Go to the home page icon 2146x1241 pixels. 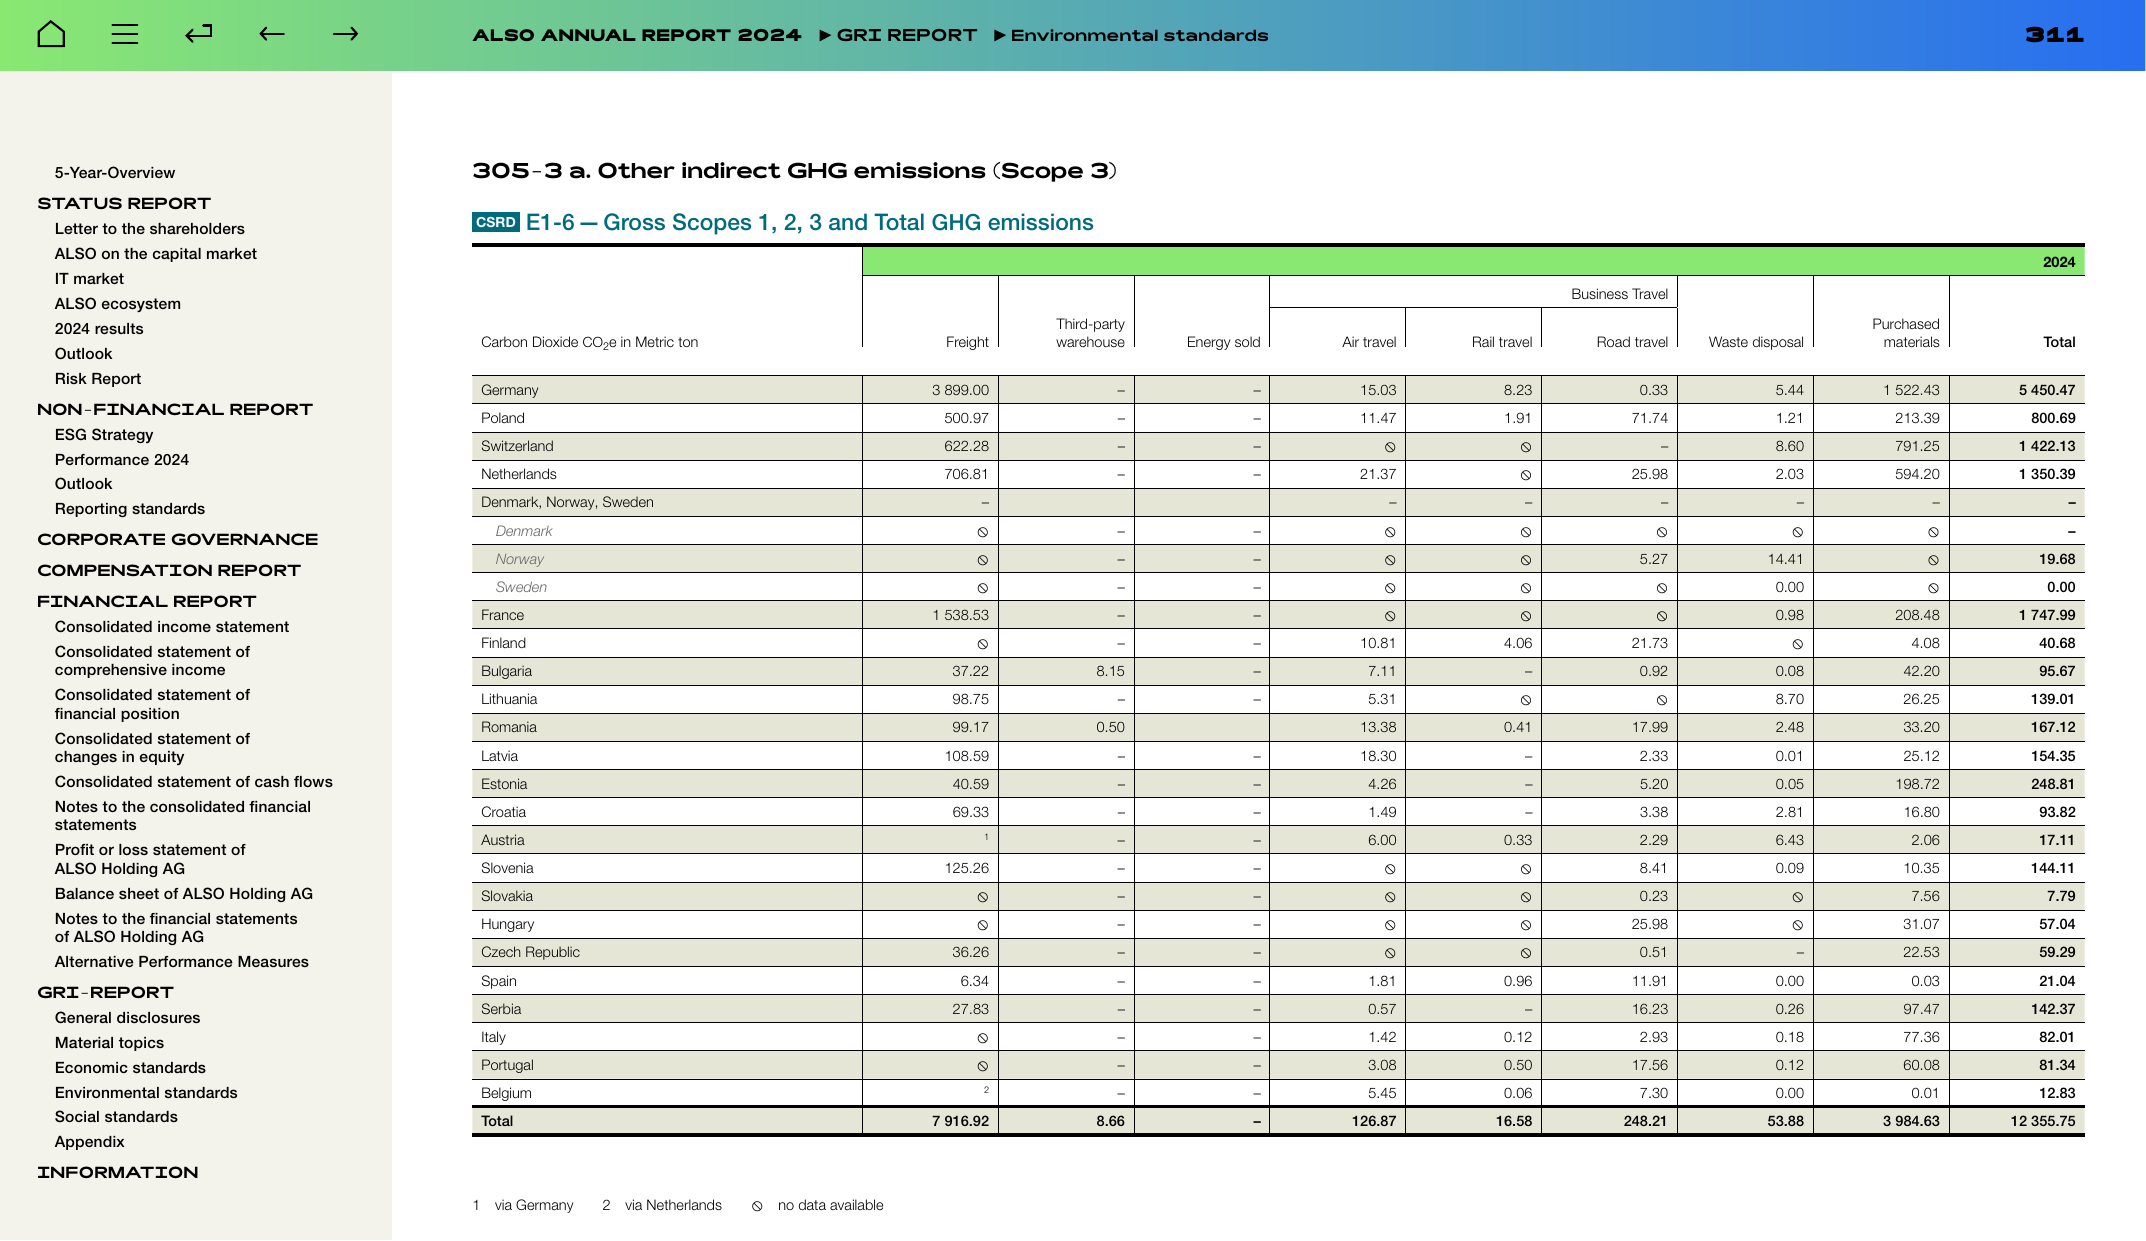coord(51,34)
